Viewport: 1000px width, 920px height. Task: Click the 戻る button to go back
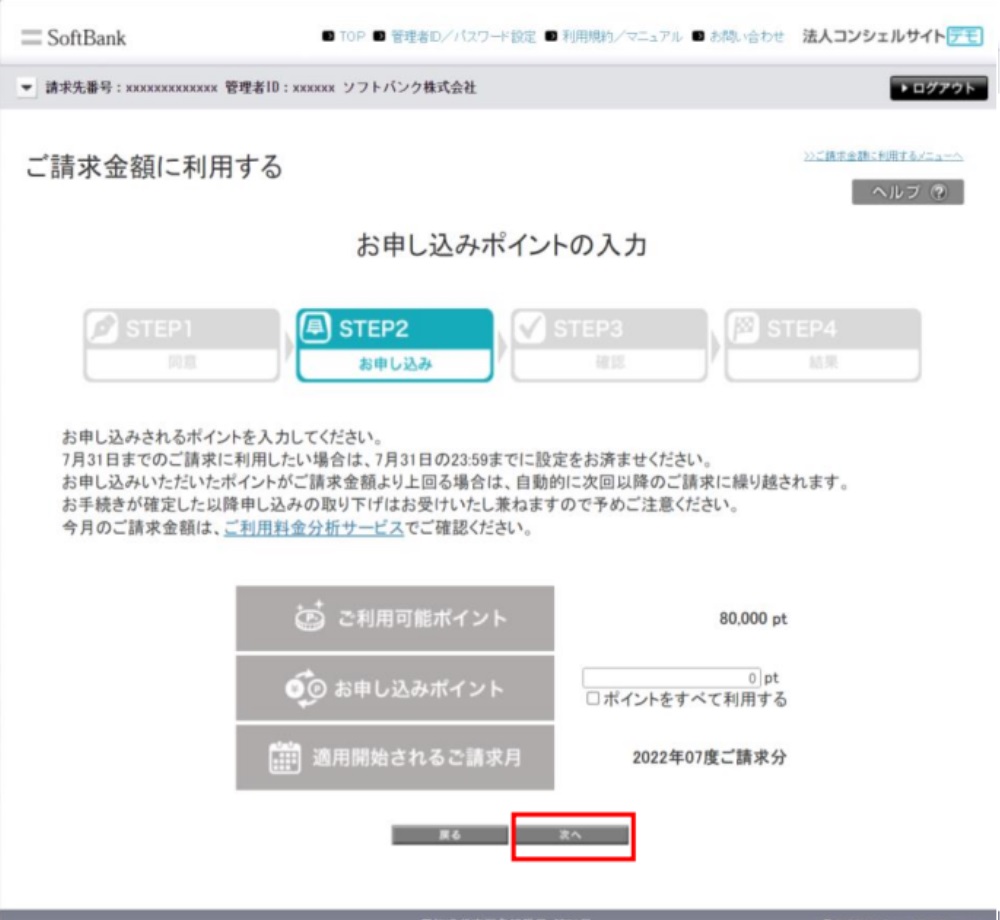450,836
